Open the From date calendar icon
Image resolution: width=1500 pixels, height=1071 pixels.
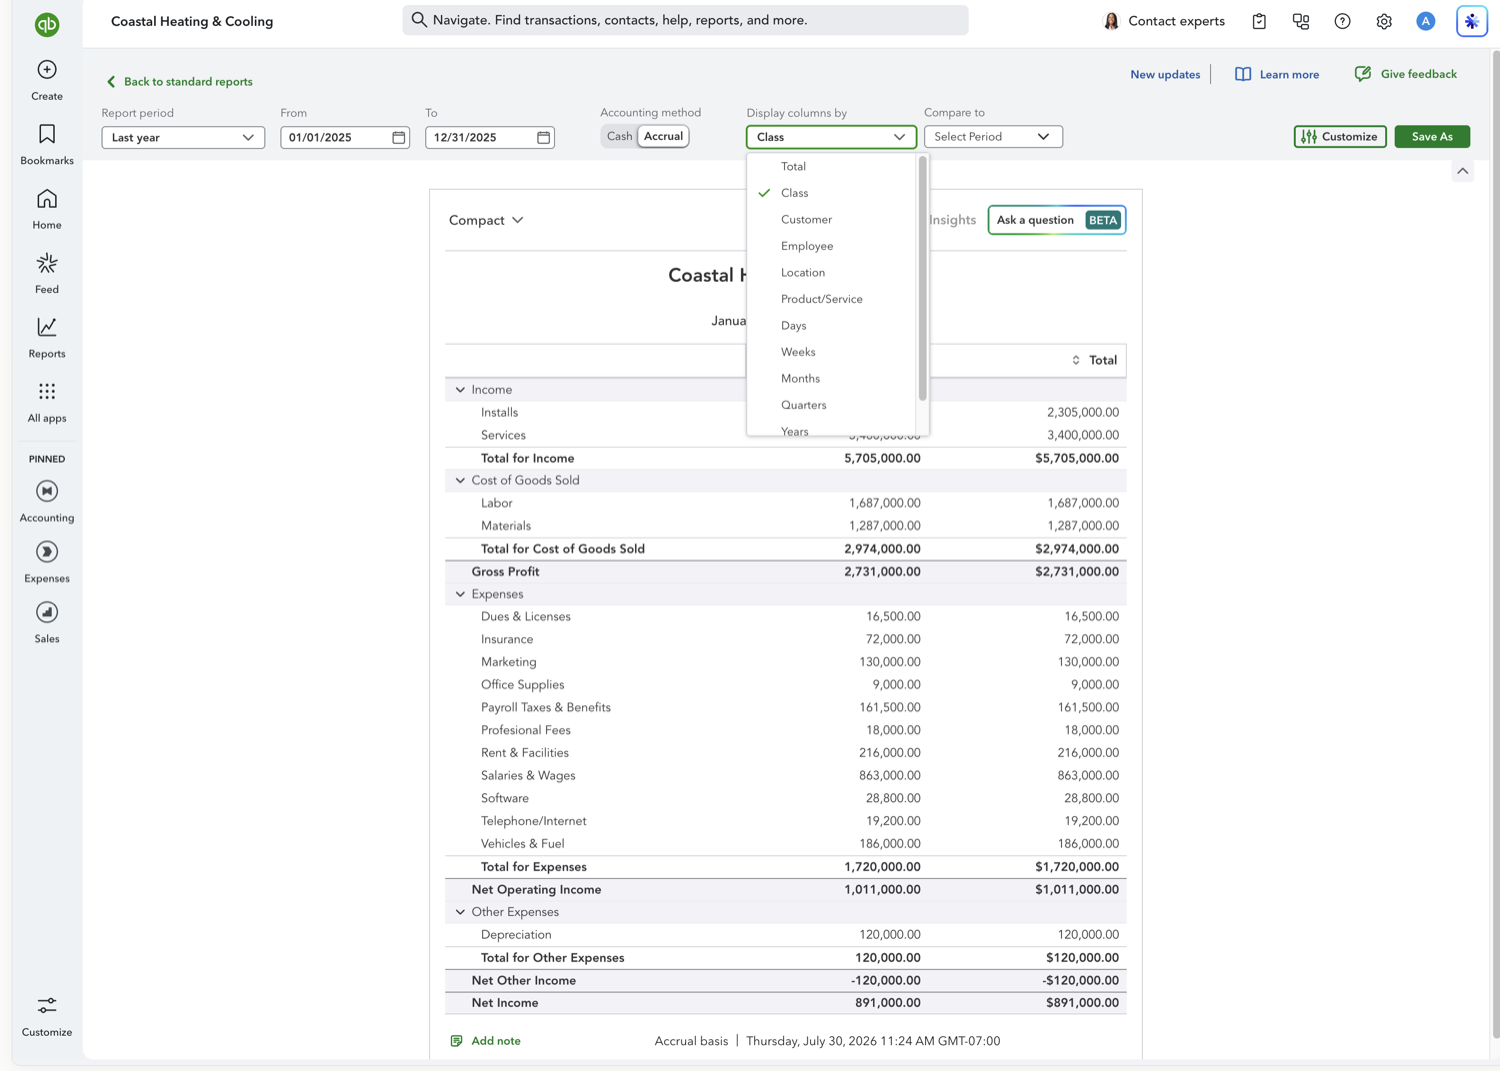pos(399,137)
